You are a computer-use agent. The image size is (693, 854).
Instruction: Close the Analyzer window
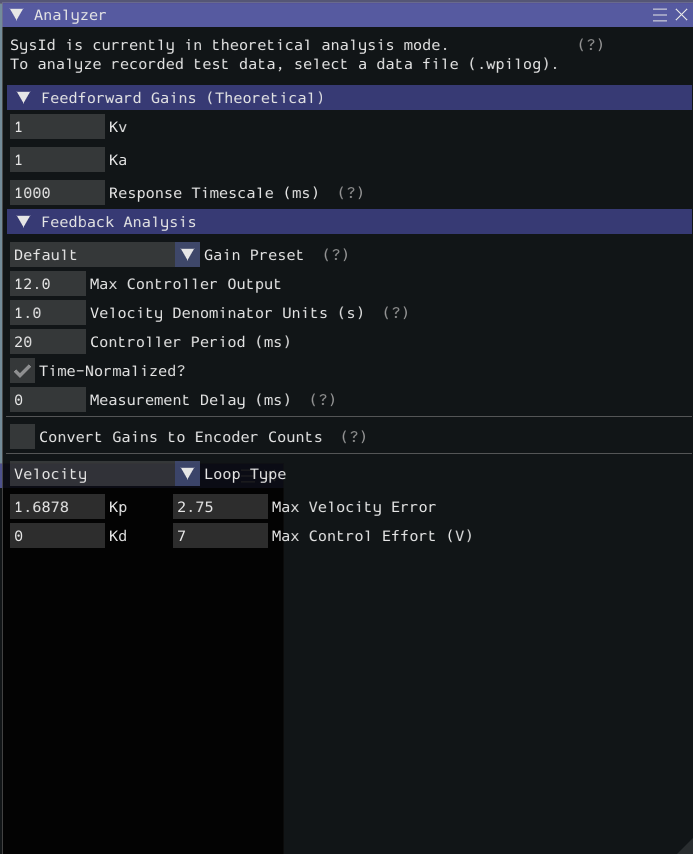(x=681, y=15)
